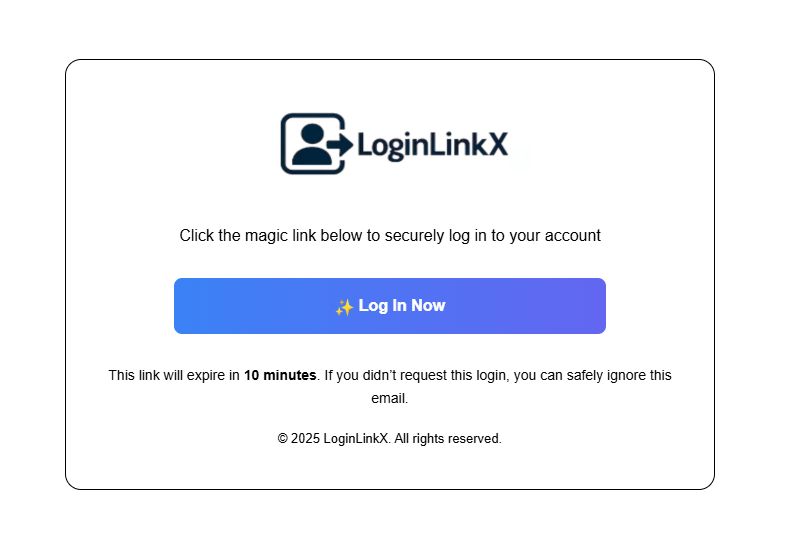Click "LoginLinkX" in the copyright footer

point(357,439)
